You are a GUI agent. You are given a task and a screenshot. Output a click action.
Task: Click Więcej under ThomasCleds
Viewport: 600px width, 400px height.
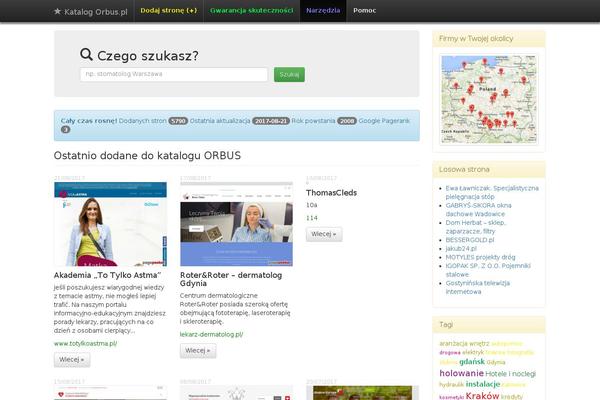click(x=324, y=234)
